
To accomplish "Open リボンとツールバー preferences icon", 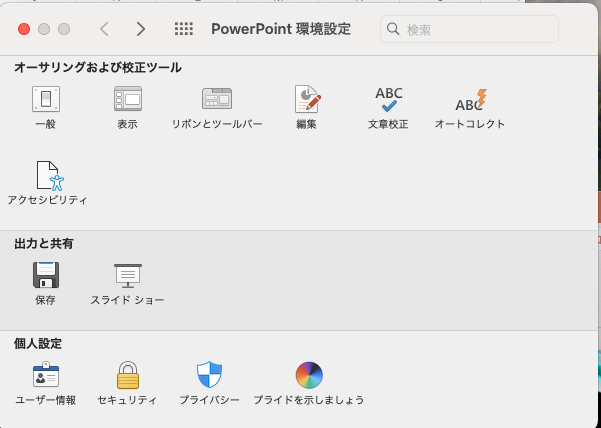I will click(x=217, y=99).
